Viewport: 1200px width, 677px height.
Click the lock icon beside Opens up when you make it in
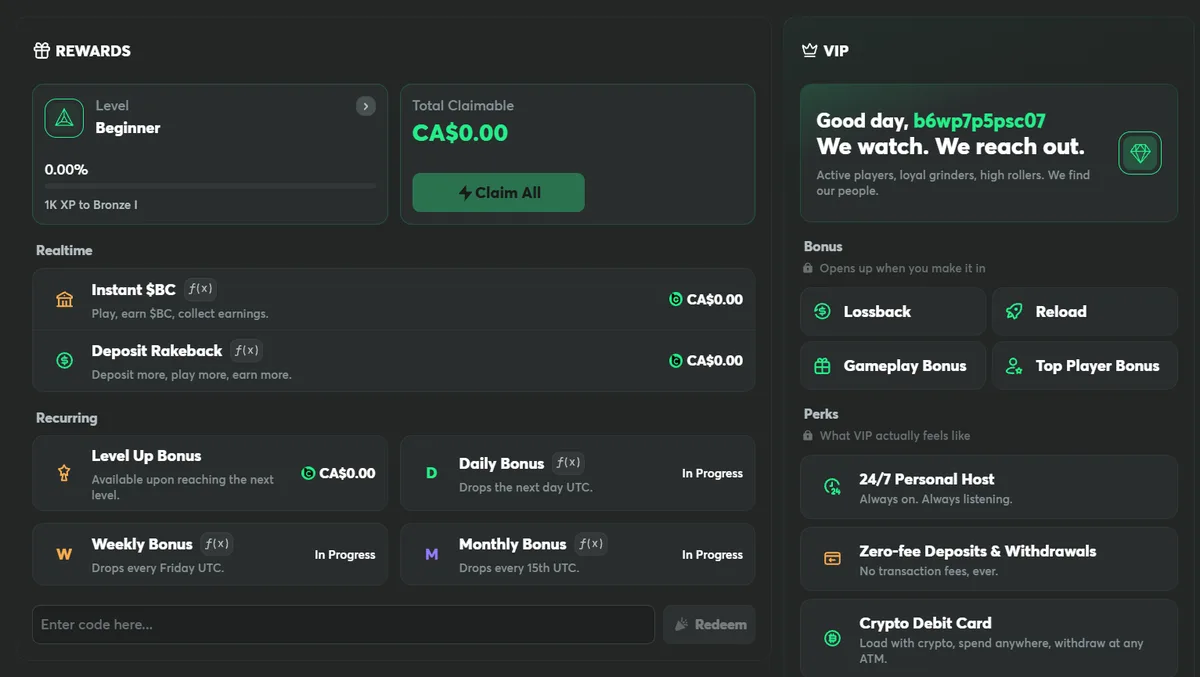pyautogui.click(x=808, y=268)
